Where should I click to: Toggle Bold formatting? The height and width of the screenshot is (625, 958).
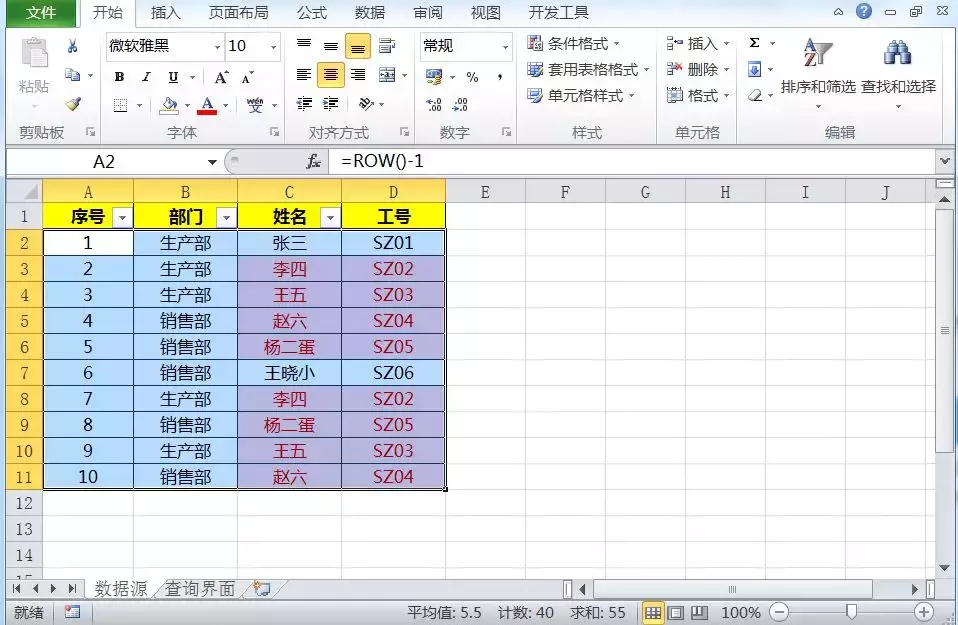pyautogui.click(x=120, y=77)
